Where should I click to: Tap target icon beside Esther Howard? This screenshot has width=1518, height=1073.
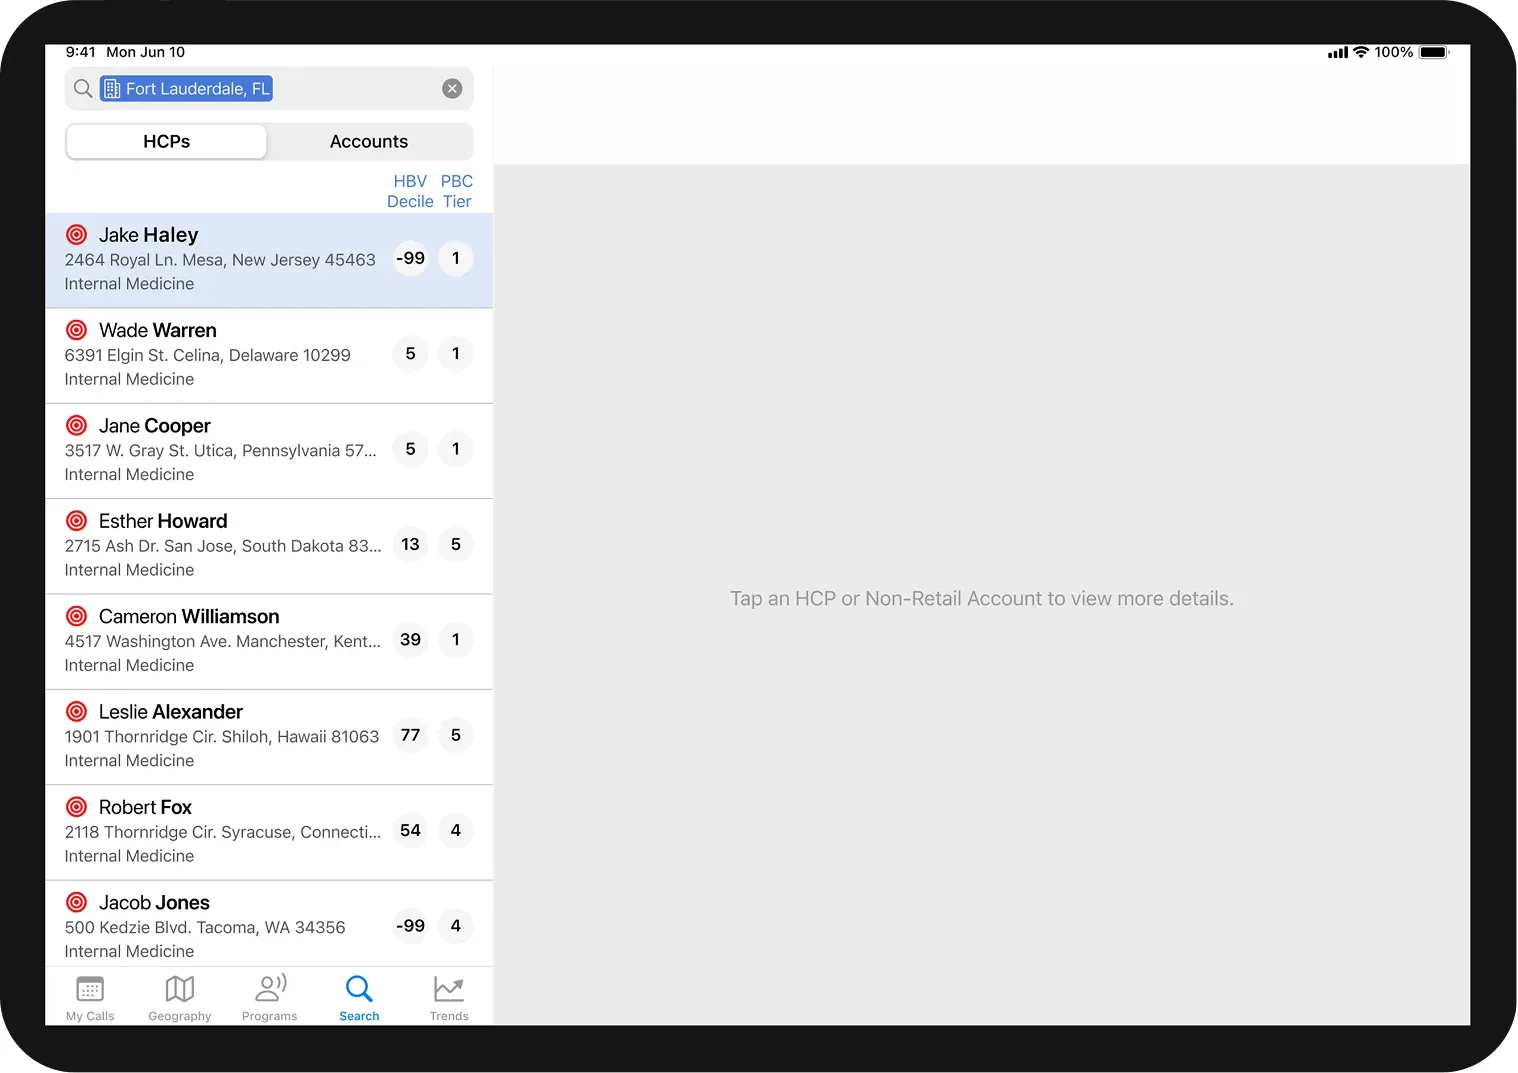[x=76, y=521]
